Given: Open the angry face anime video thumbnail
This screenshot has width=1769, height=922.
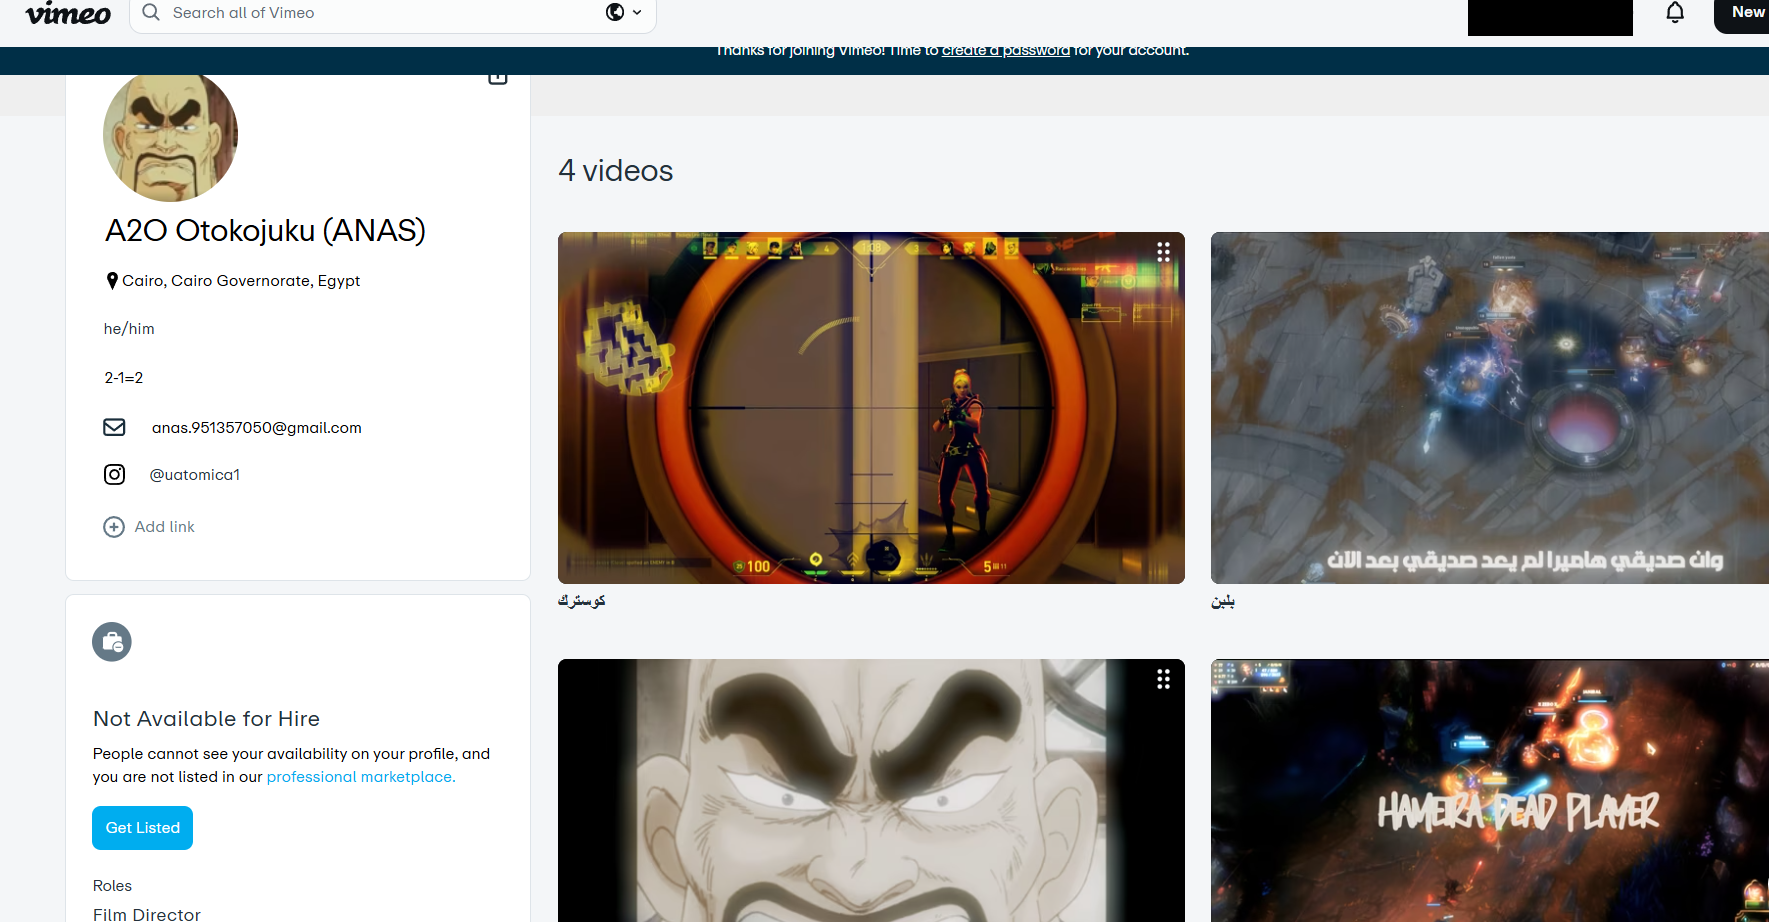Looking at the screenshot, I should 871,790.
